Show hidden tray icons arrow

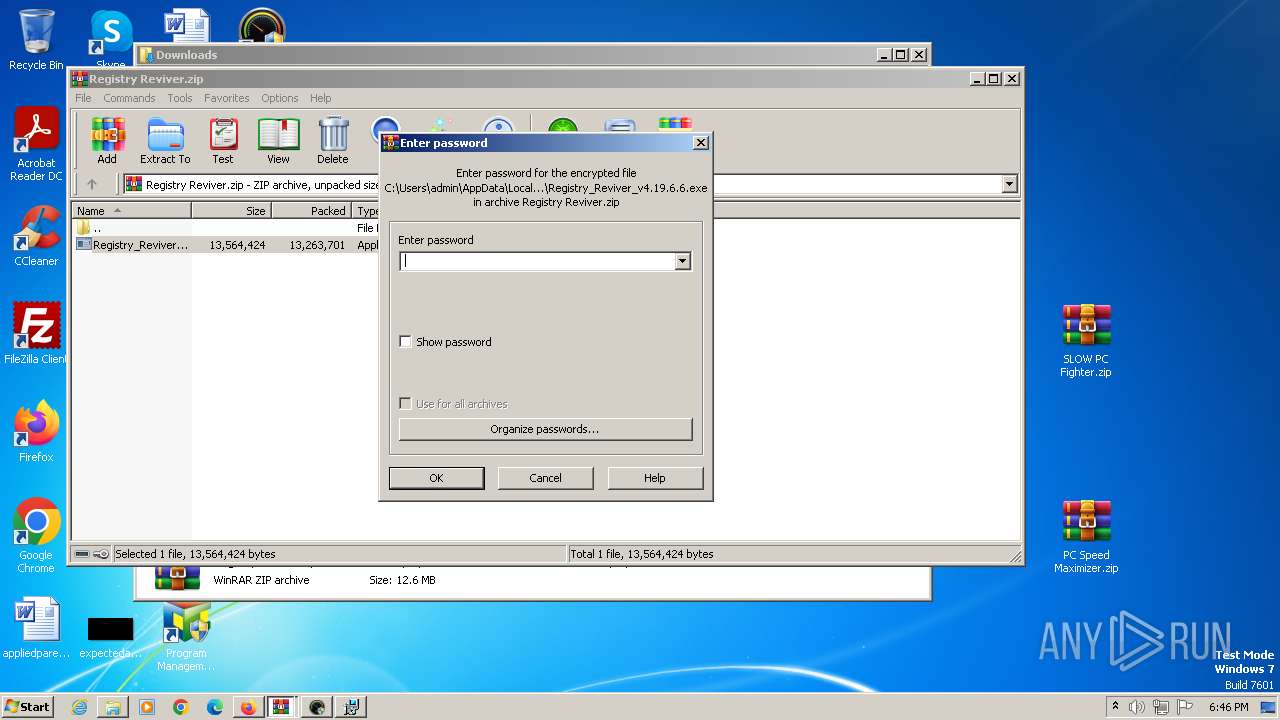(x=1115, y=707)
